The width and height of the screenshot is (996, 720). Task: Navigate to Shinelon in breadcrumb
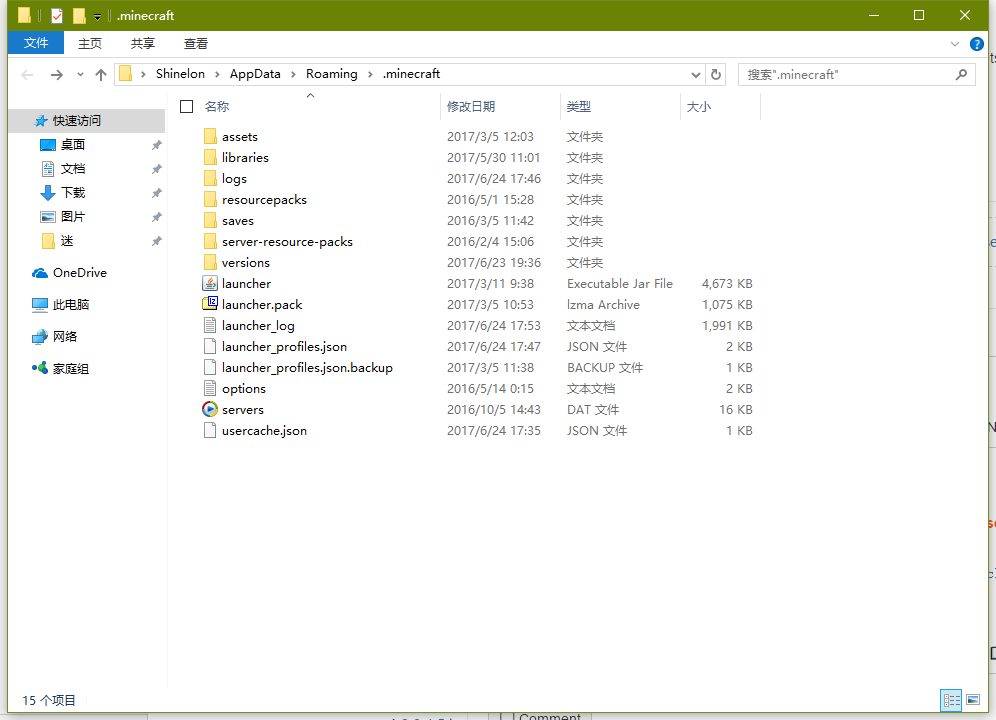point(180,74)
